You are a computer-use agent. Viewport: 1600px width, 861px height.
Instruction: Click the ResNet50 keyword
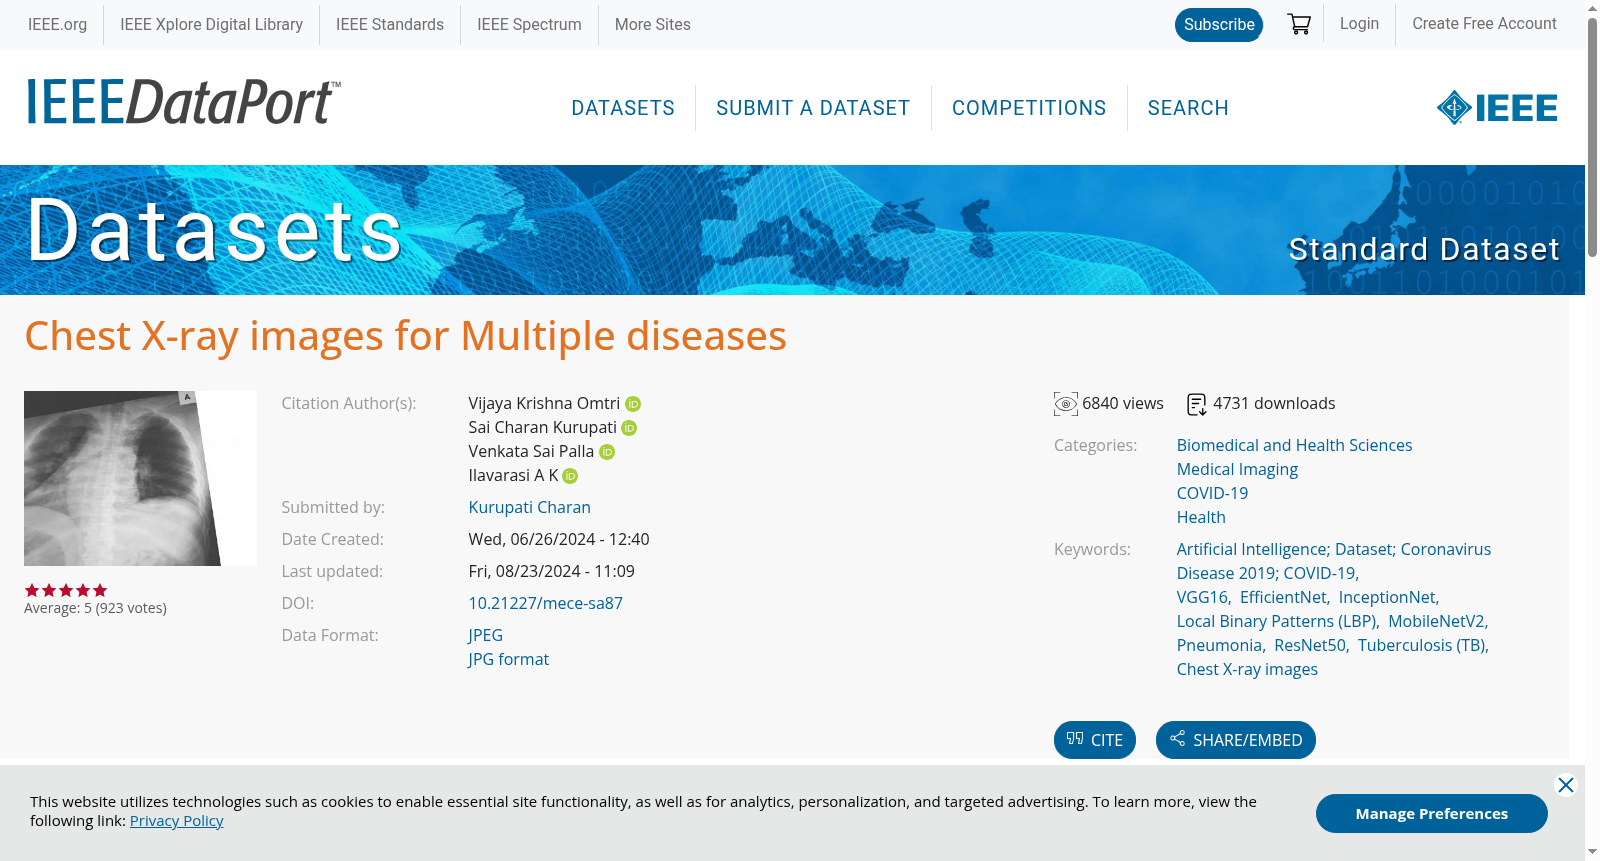click(x=1310, y=646)
